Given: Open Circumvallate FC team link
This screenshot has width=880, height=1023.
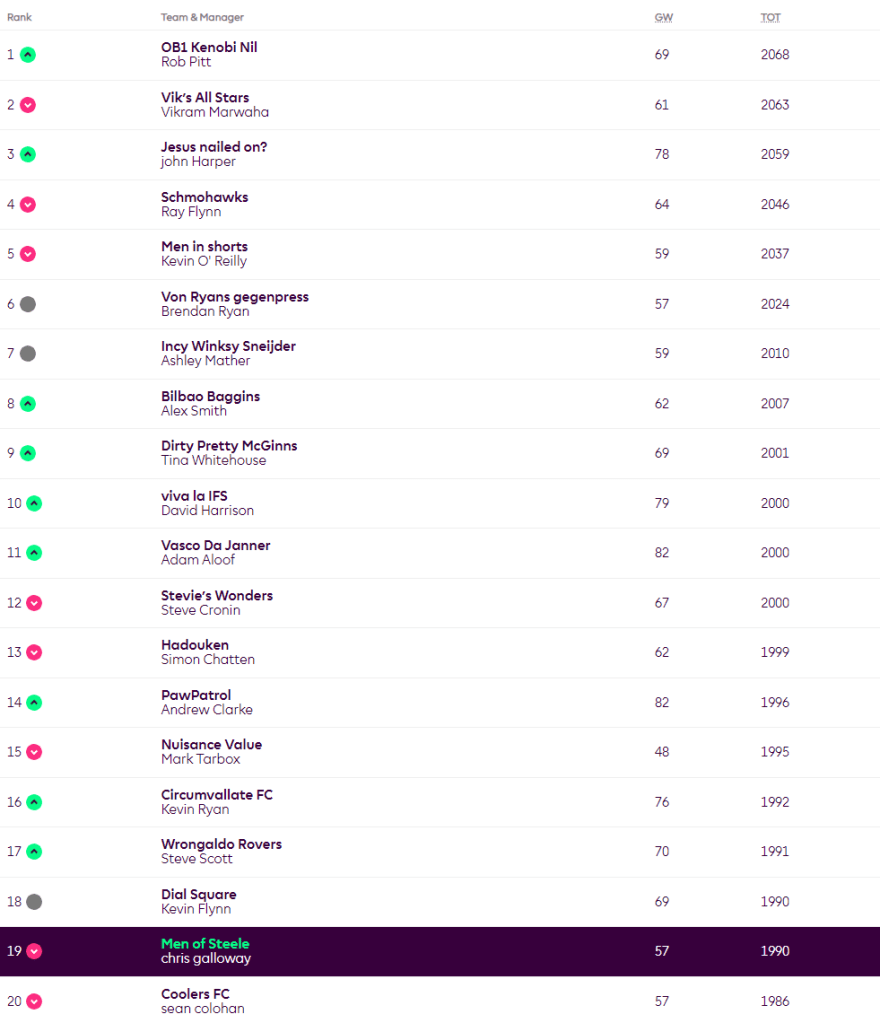Looking at the screenshot, I should 216,795.
